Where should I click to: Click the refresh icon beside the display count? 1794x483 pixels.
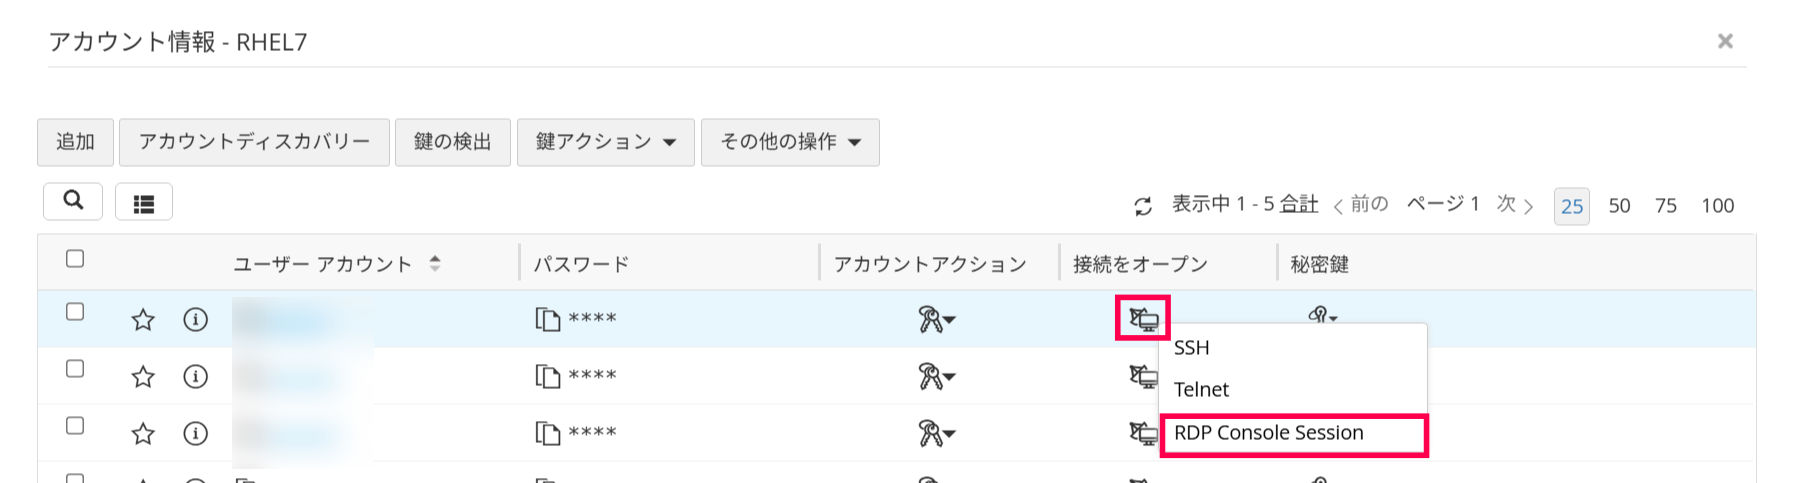pos(1143,206)
